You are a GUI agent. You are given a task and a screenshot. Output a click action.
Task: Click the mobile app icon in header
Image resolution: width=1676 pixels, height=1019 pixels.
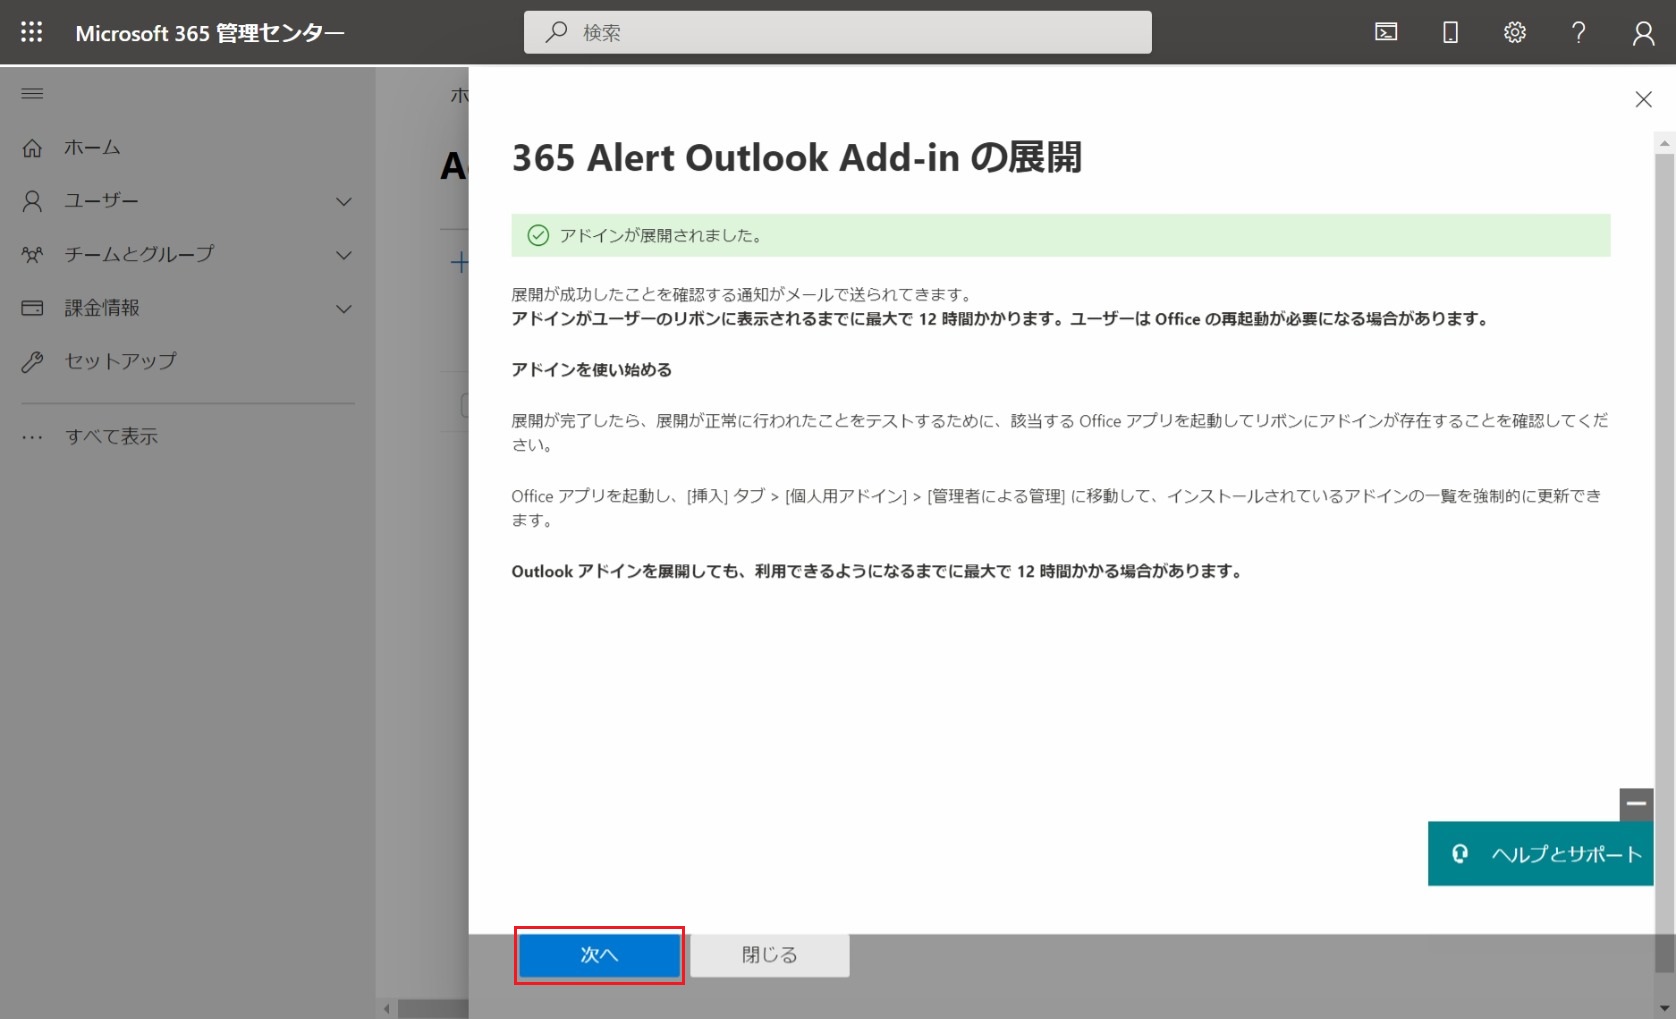tap(1450, 32)
